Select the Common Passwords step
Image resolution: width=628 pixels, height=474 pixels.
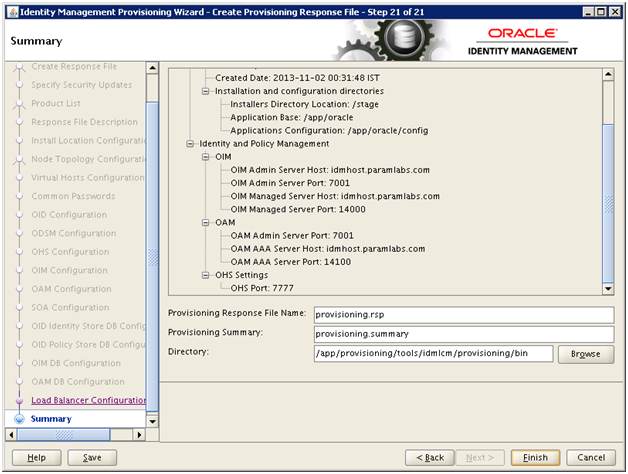[x=73, y=196]
